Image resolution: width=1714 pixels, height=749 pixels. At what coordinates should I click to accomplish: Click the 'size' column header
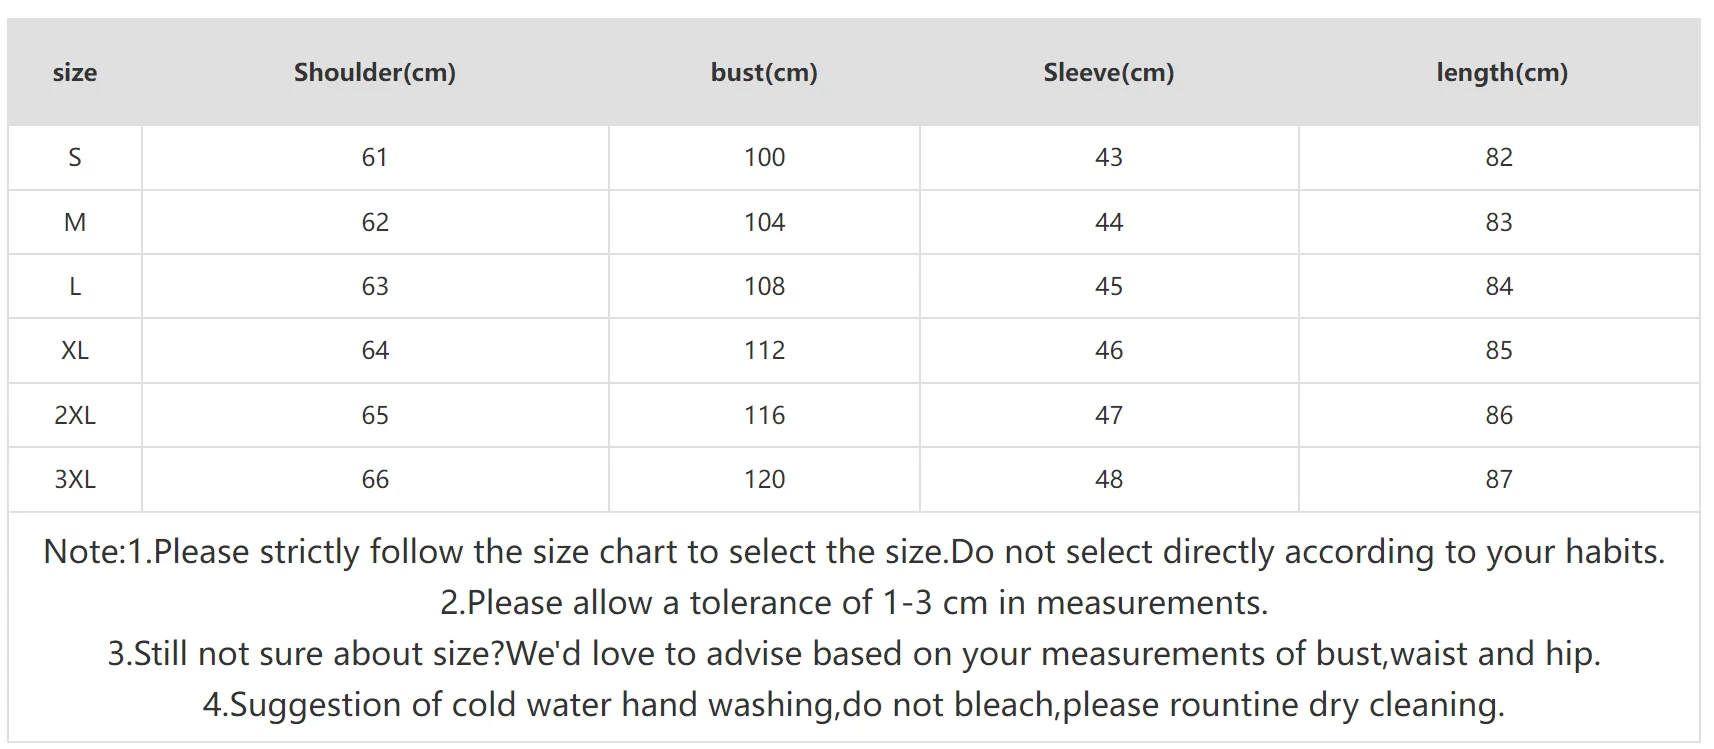tap(75, 73)
